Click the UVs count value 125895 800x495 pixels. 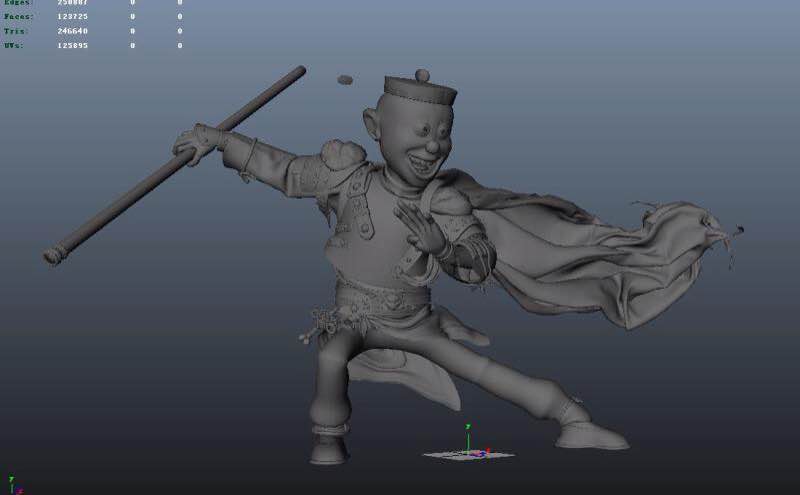(x=72, y=45)
